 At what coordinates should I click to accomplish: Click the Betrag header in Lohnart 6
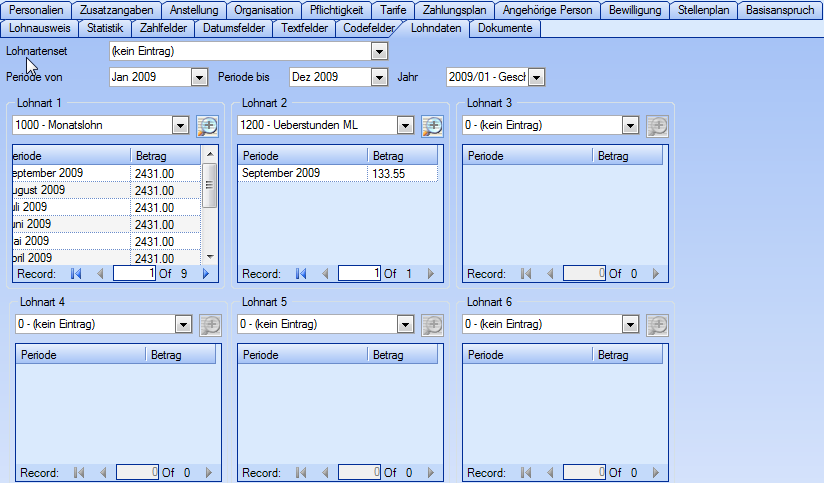627,355
